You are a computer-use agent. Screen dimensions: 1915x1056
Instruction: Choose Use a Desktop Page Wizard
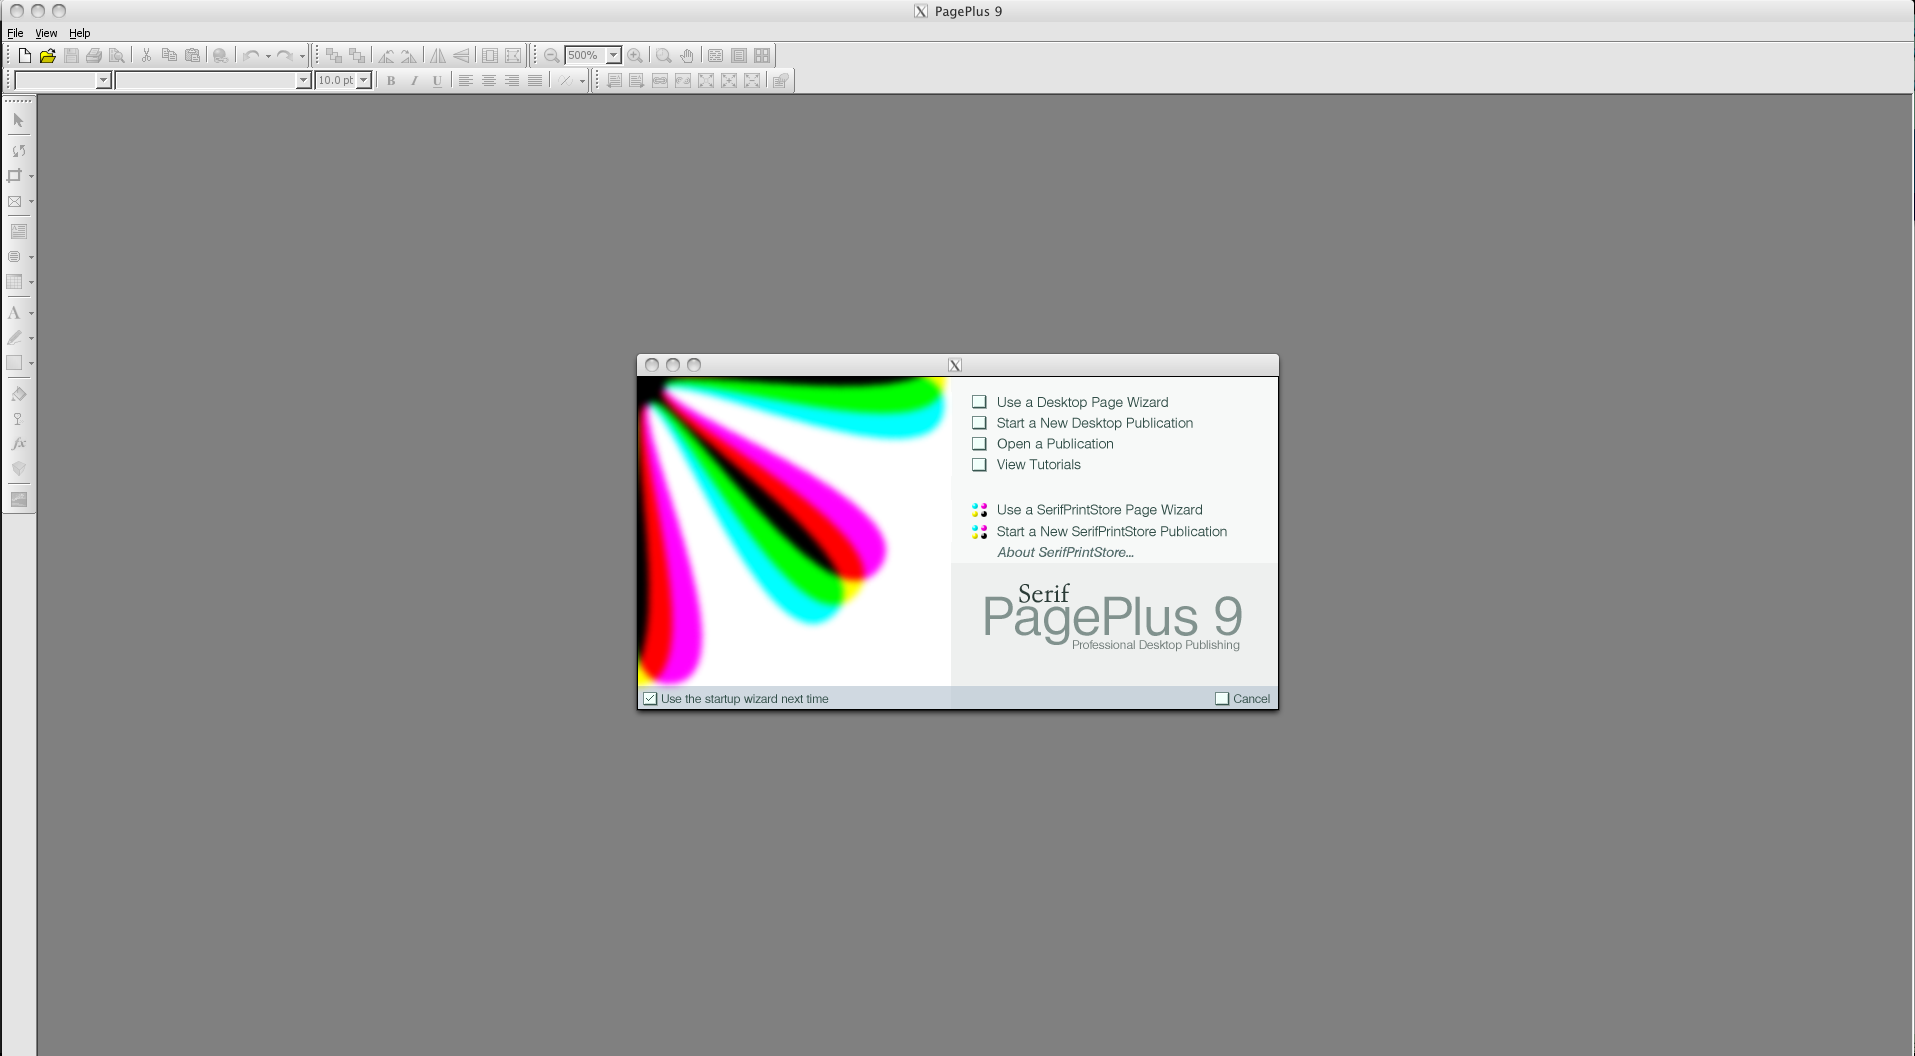(1070, 402)
